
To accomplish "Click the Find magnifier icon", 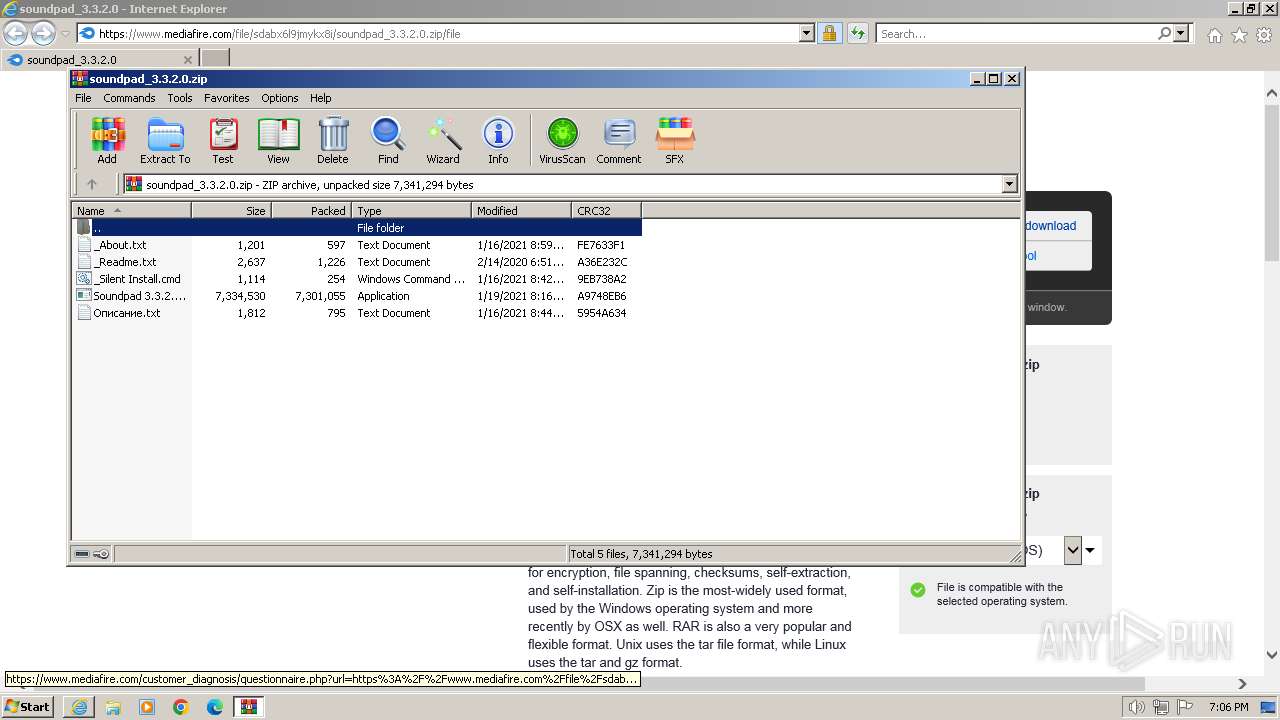I will coord(388,140).
